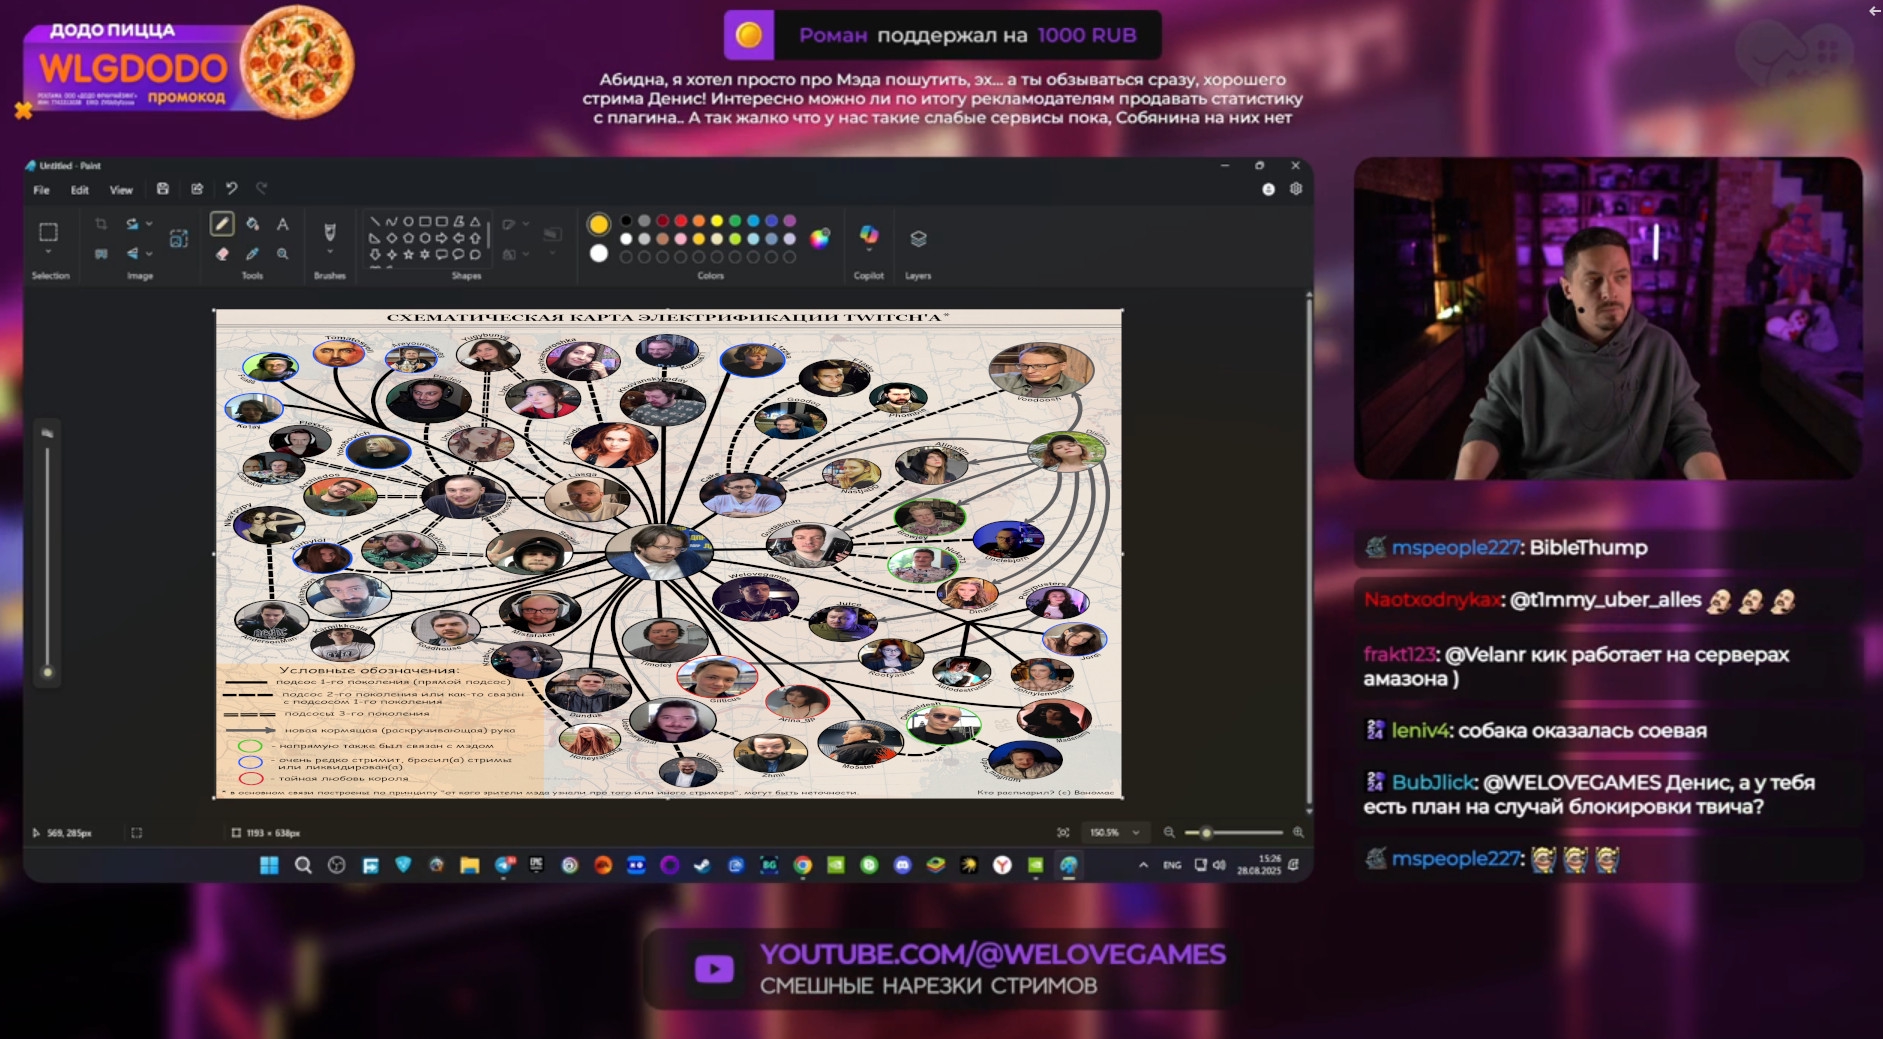
Task: Click the Crop image icon
Action: coord(101,224)
